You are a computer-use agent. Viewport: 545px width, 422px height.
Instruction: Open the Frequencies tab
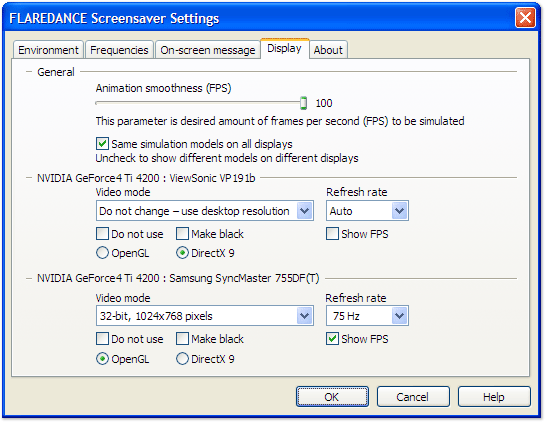tap(119, 50)
